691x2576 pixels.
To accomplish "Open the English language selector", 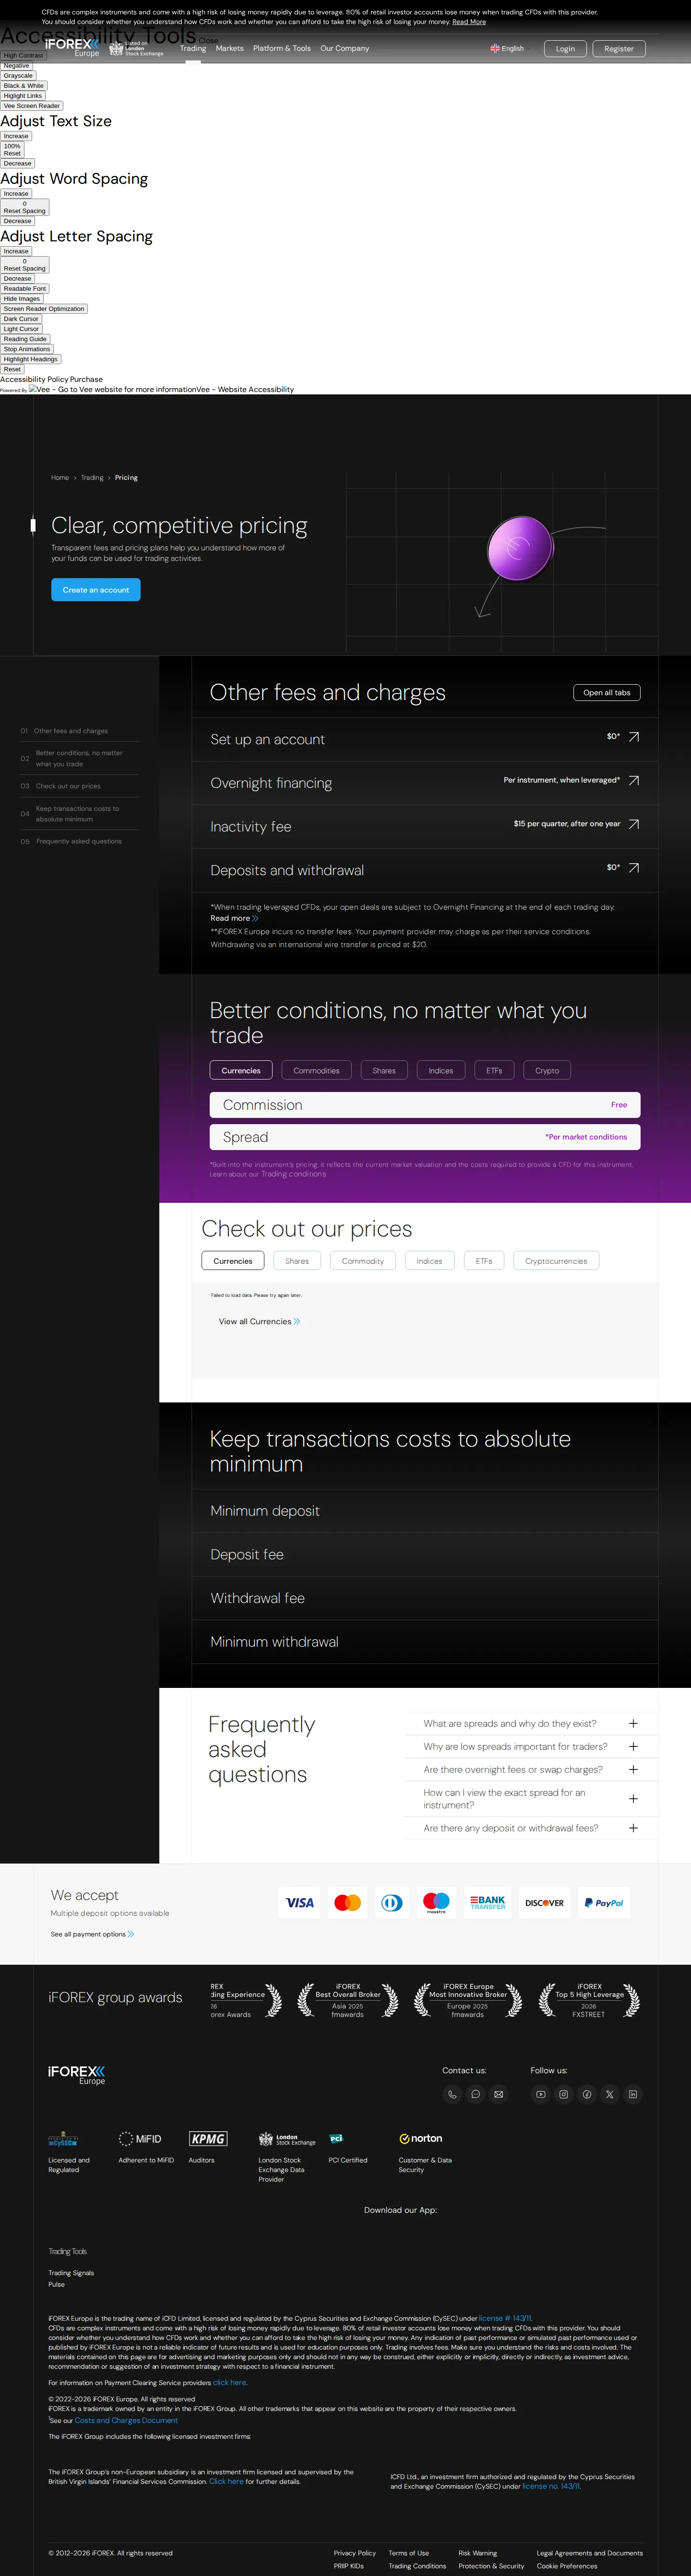I will 507,48.
